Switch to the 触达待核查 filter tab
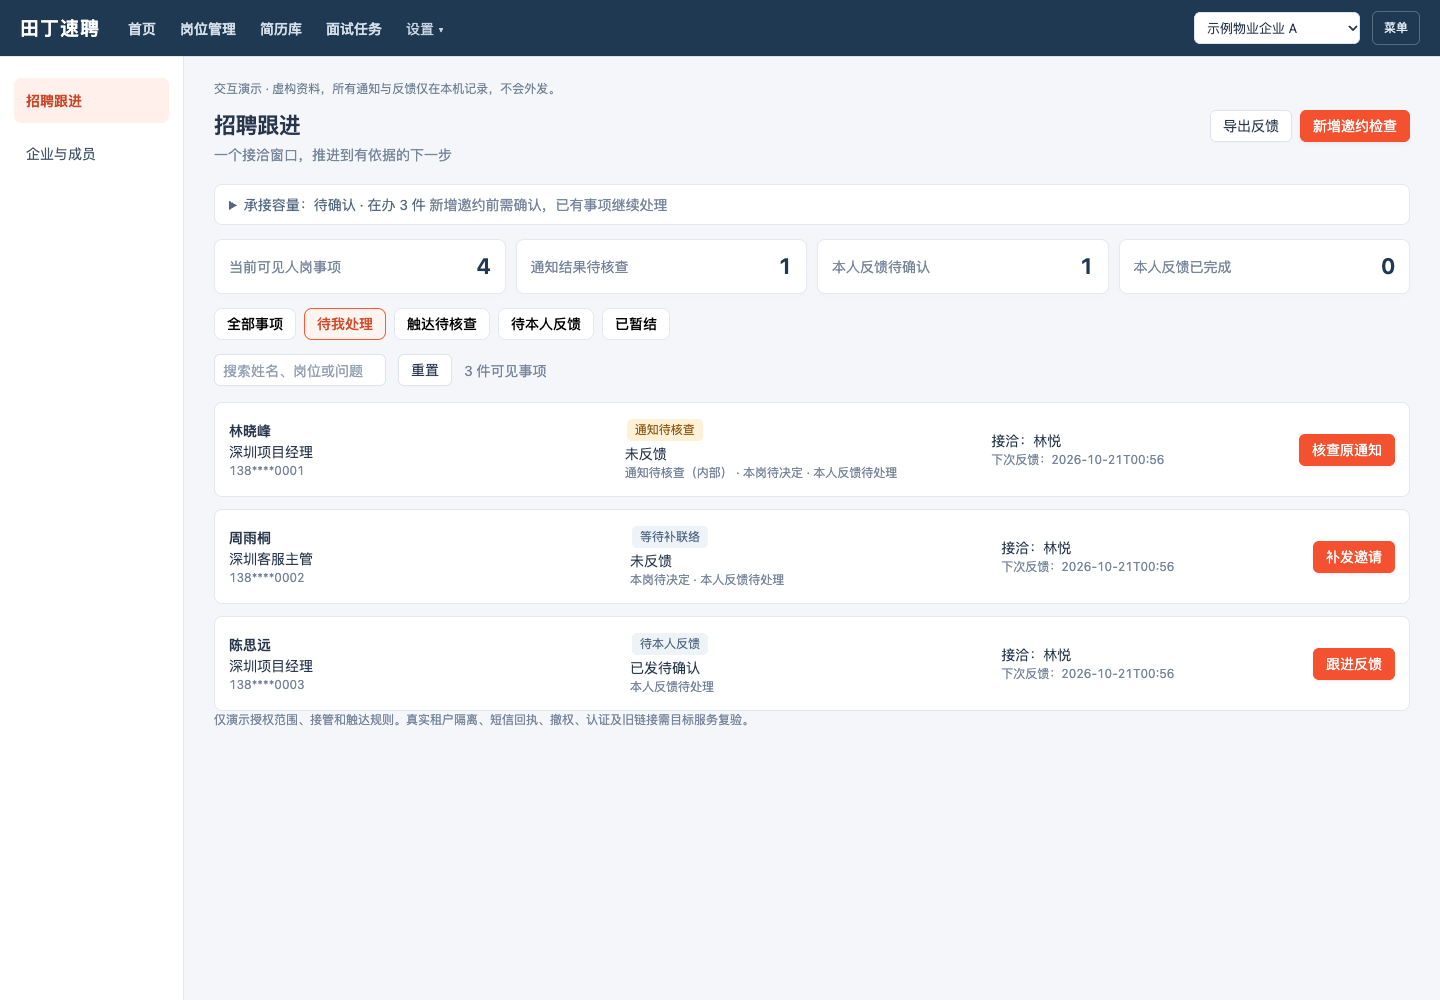The image size is (1440, 1000). point(442,324)
